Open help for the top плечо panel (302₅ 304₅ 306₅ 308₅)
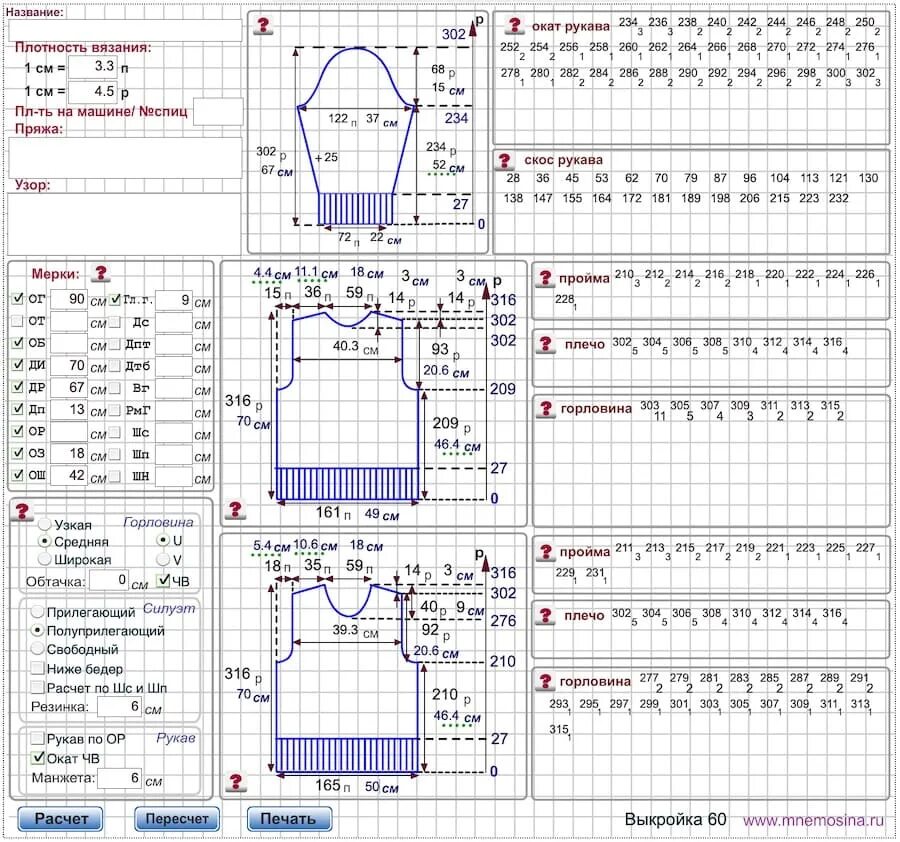This screenshot has width=900, height=842. (545, 344)
